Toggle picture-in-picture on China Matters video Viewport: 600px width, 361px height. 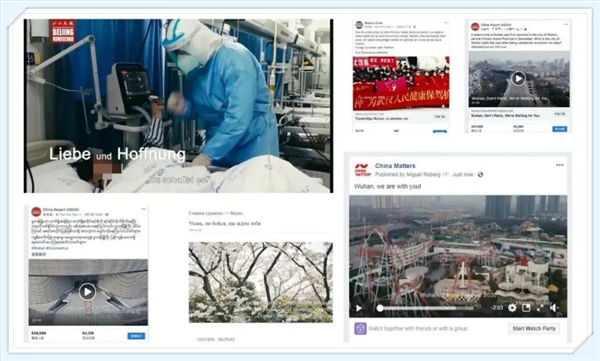(x=527, y=307)
